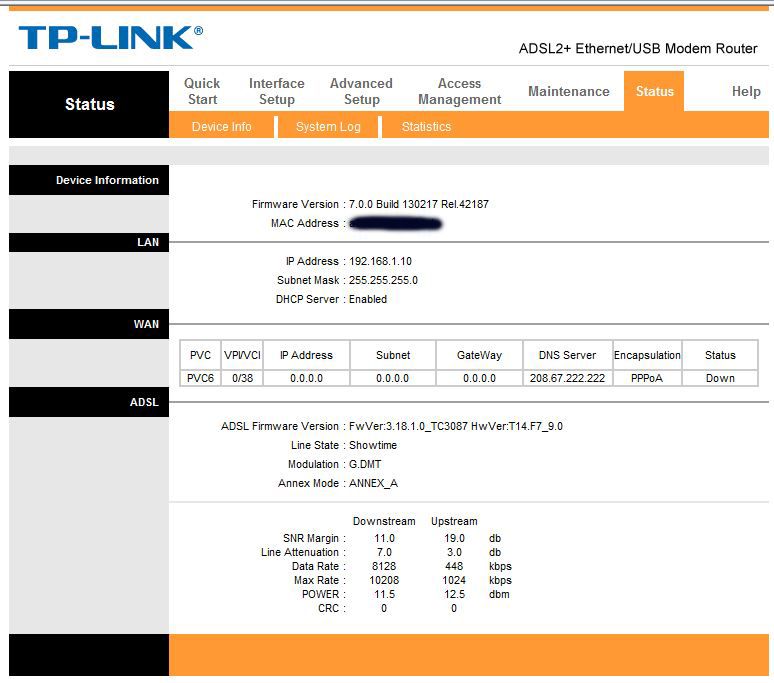Screen dimensions: 774x683
Task: Open the System Log sub-tab
Action: pyautogui.click(x=328, y=127)
